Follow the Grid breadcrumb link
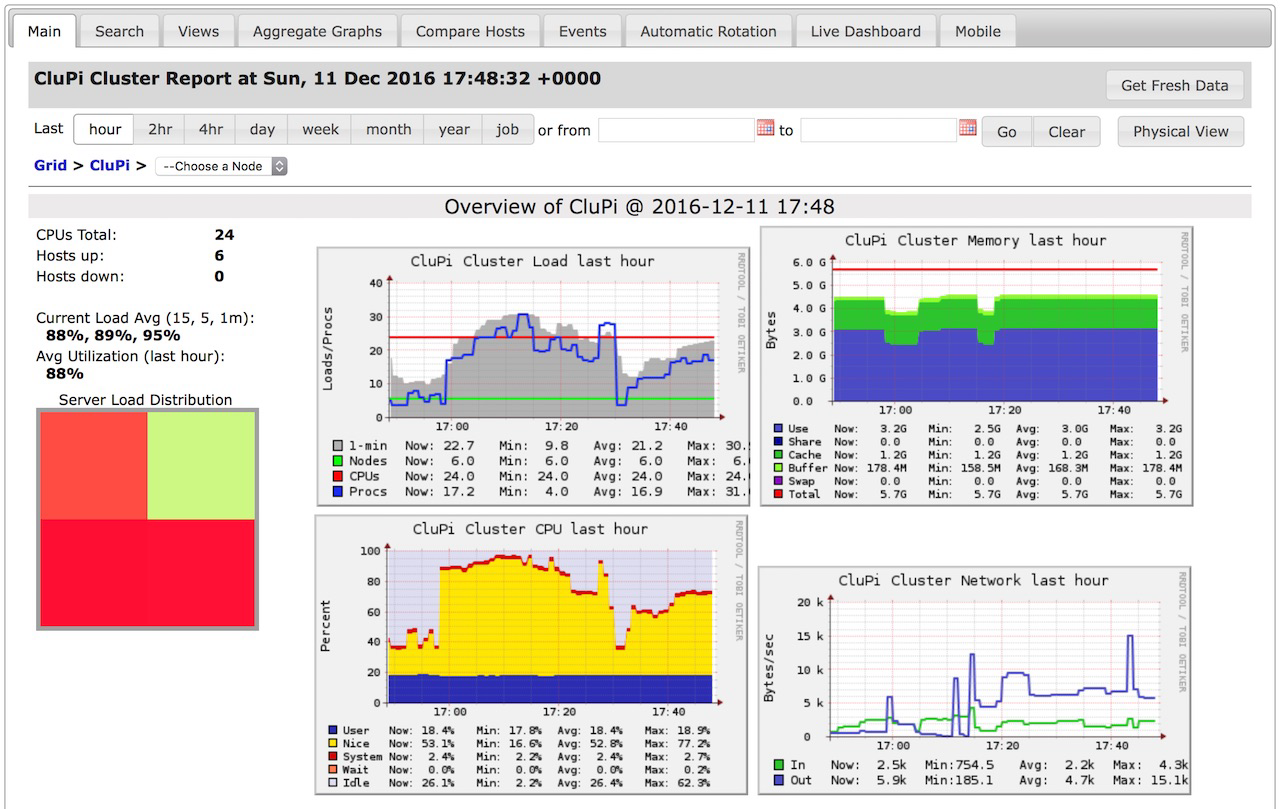Screen dimensions: 1280x809 coord(51,165)
